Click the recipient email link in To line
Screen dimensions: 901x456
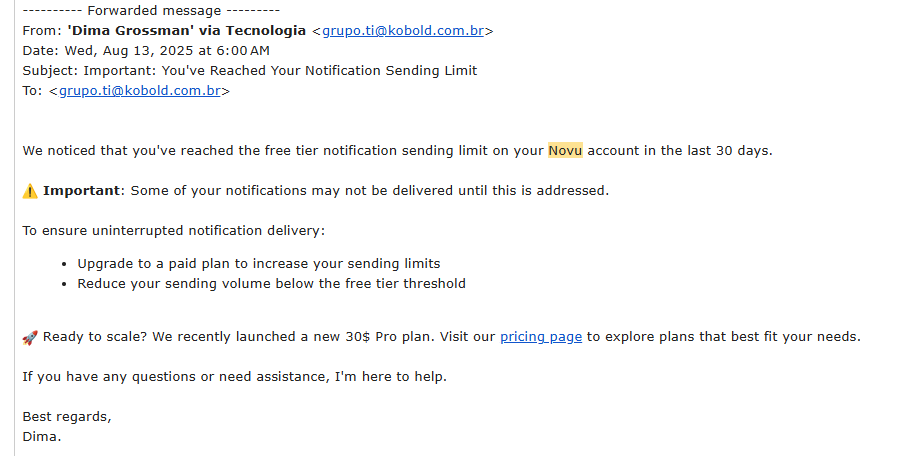point(139,91)
